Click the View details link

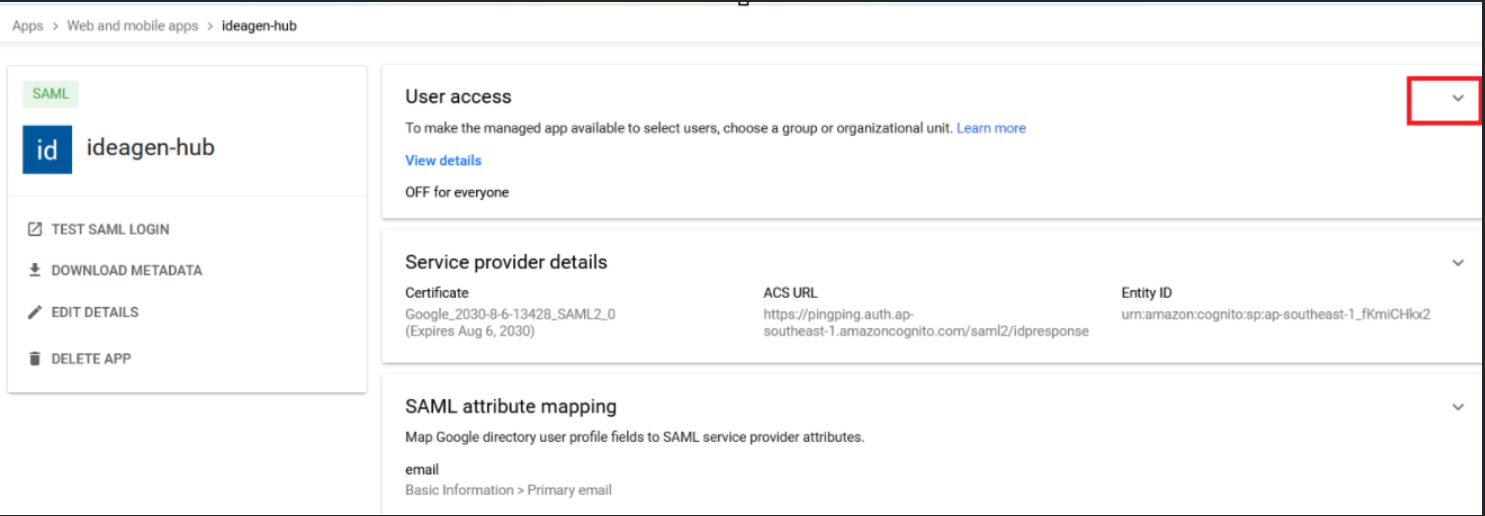pos(443,160)
